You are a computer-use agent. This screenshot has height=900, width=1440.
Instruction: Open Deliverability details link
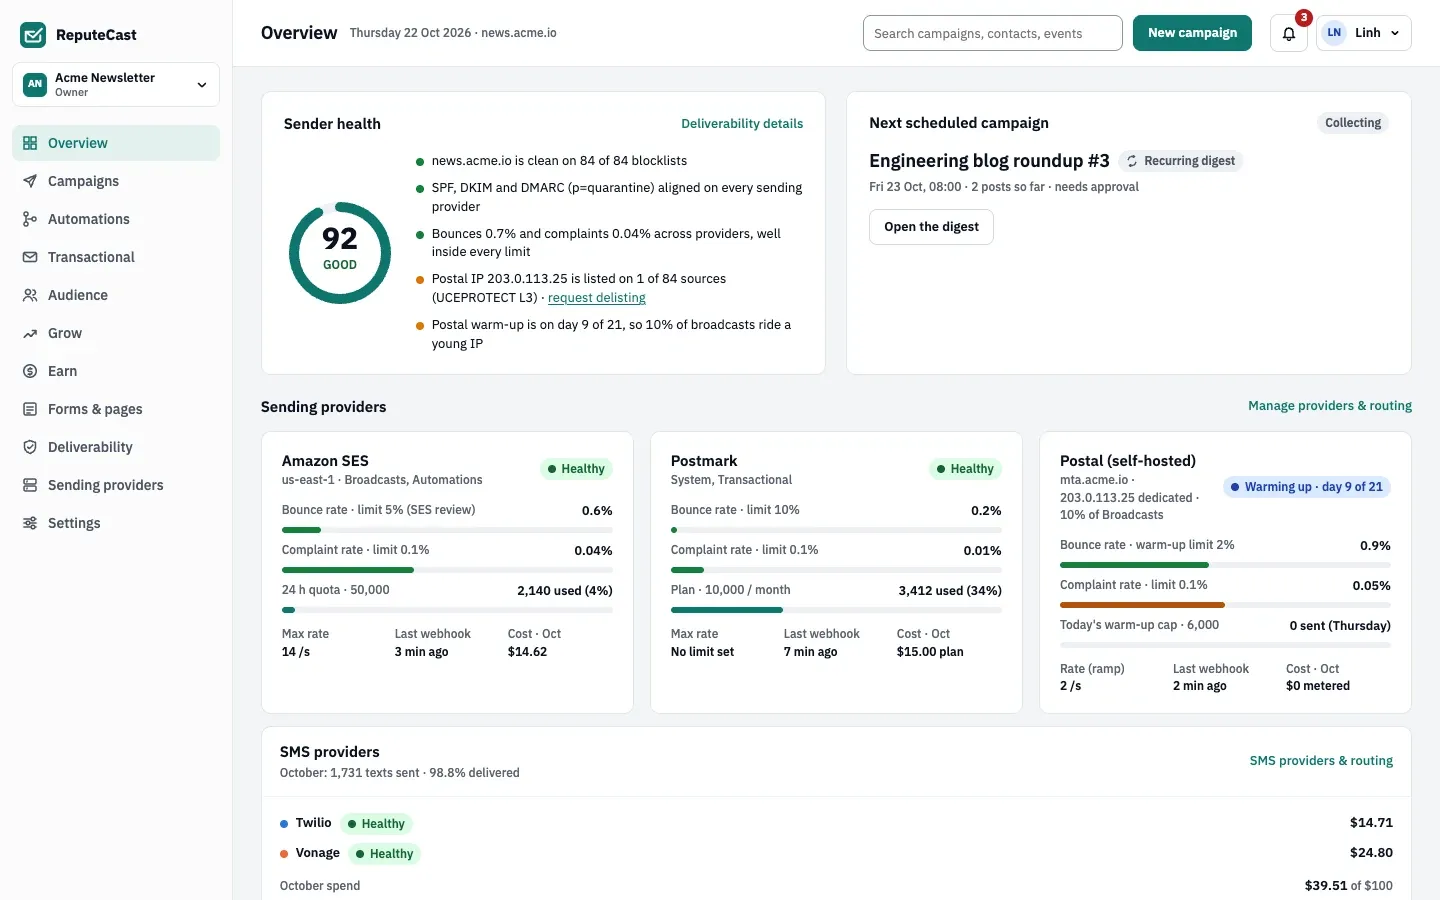(x=742, y=124)
